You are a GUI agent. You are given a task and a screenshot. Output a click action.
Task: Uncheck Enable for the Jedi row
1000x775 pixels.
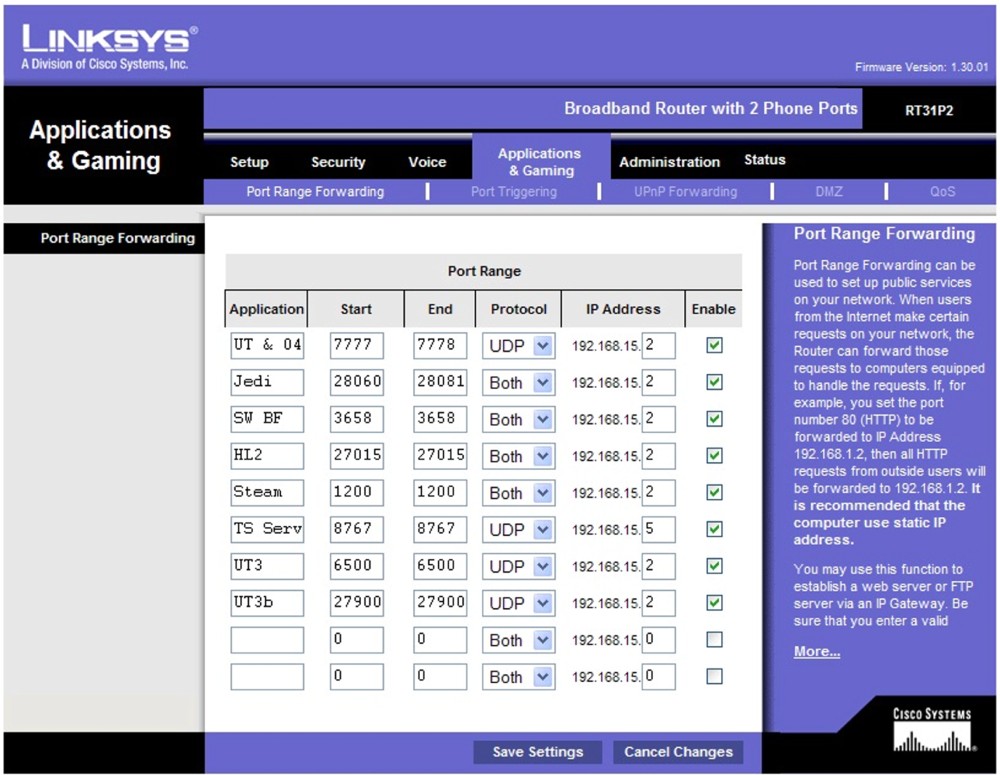714,383
